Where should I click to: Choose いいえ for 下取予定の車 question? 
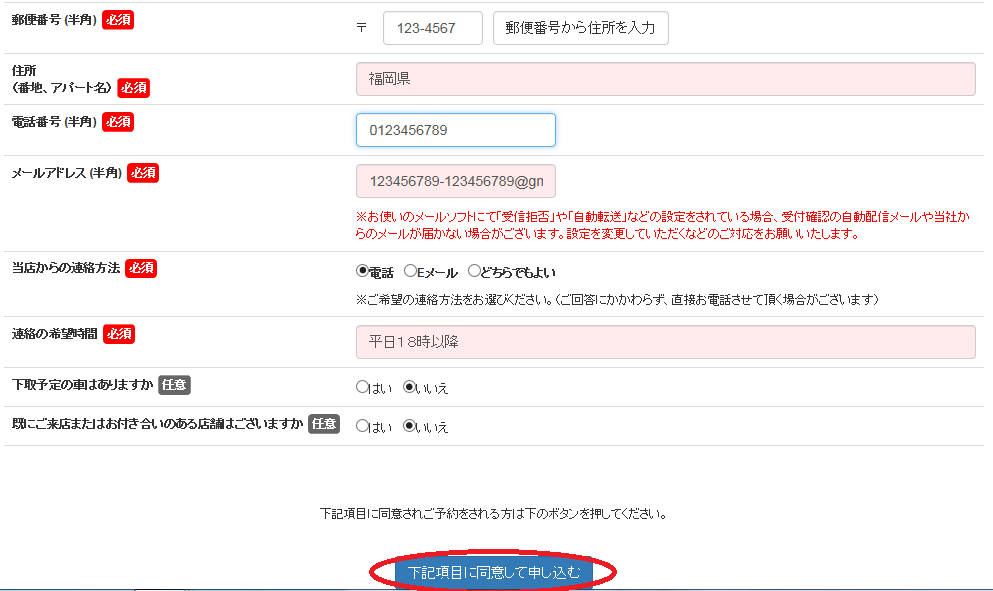[x=409, y=386]
